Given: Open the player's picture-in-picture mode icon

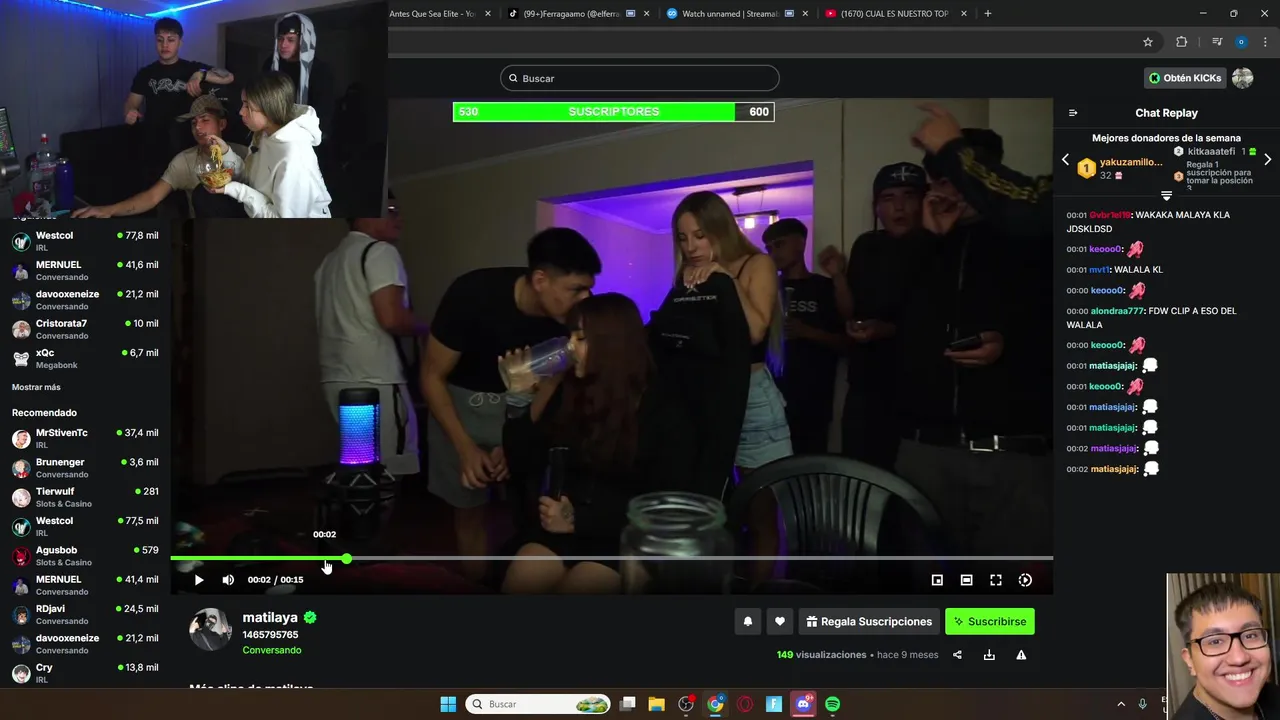Looking at the screenshot, I should [937, 580].
